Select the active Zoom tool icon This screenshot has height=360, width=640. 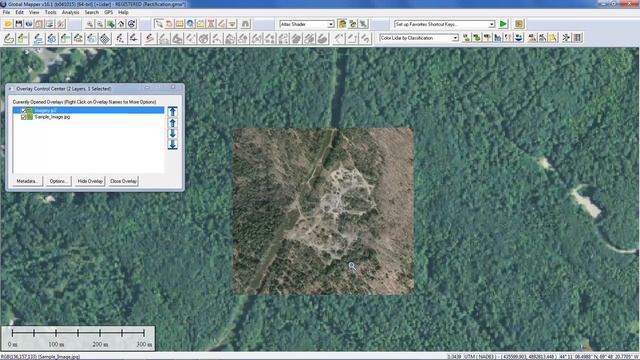[x=159, y=24]
